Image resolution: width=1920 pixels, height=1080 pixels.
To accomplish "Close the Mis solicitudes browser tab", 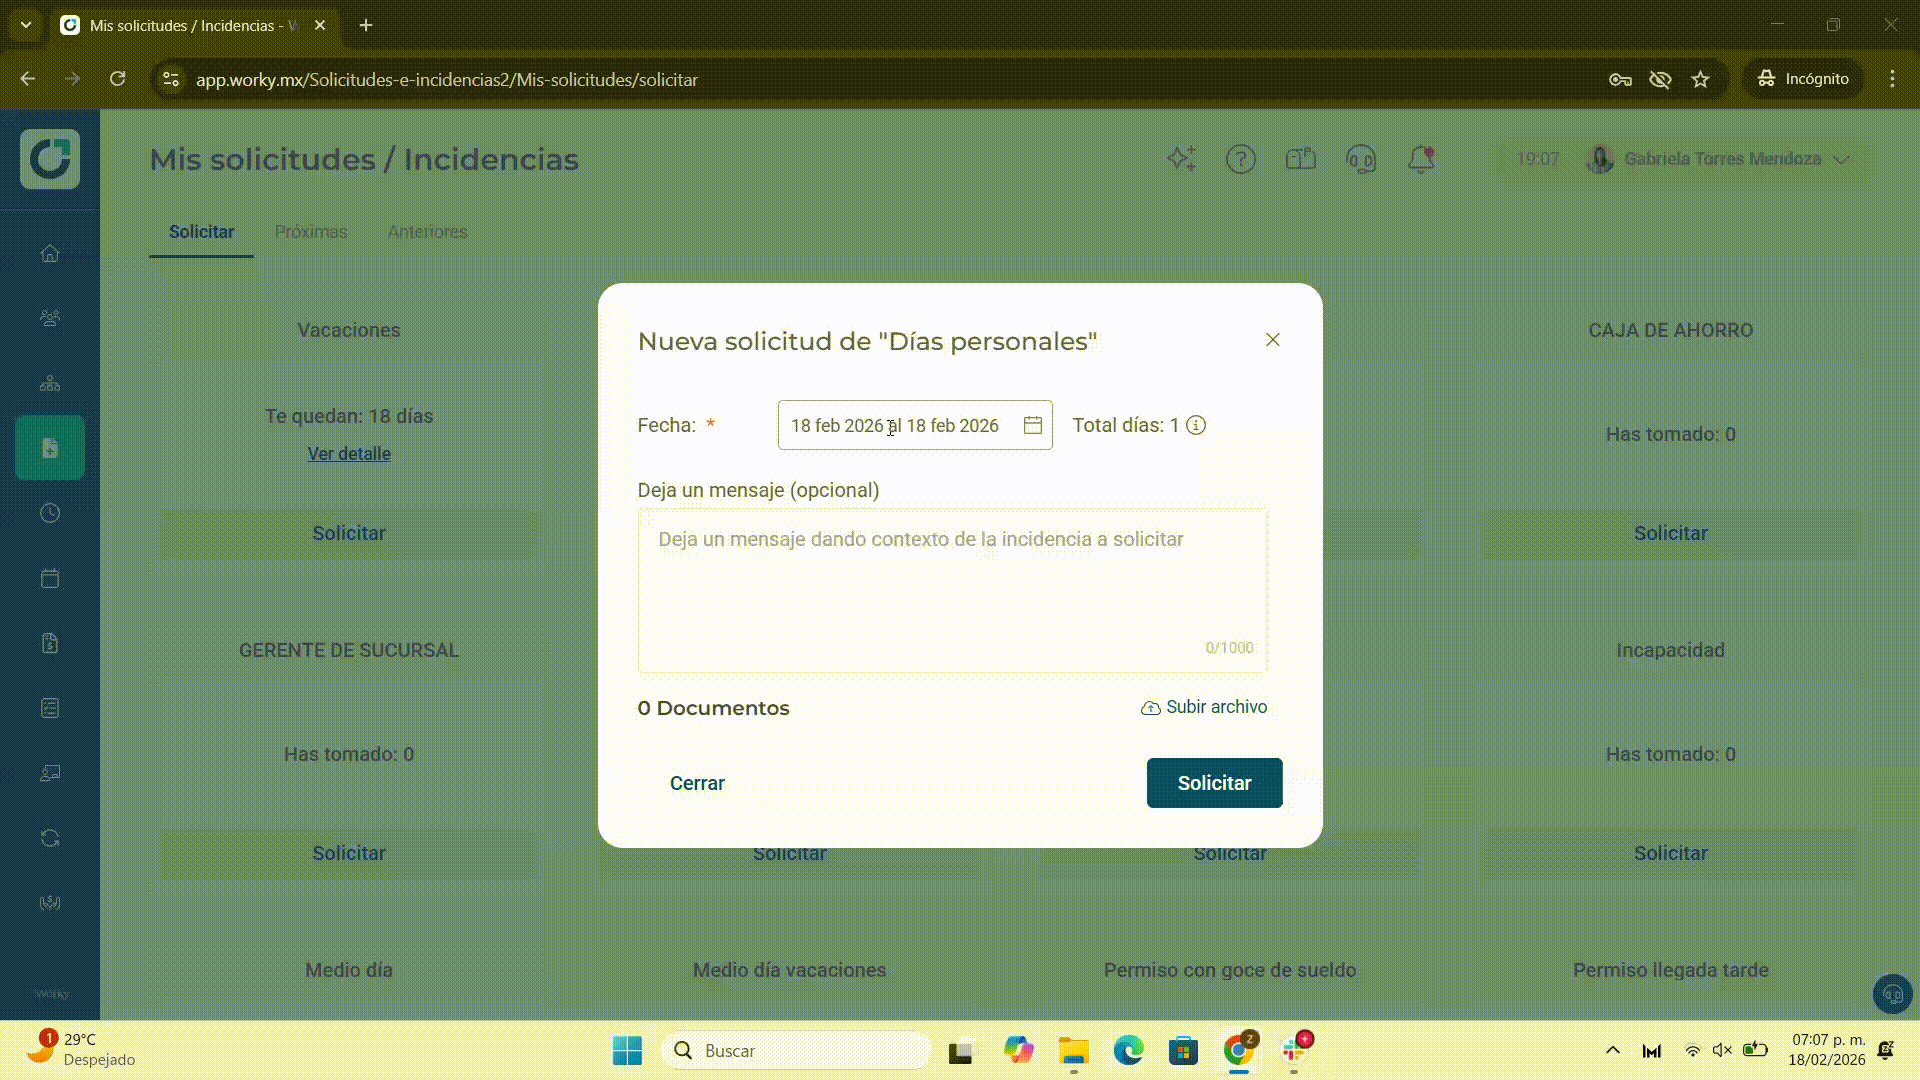I will [x=320, y=25].
